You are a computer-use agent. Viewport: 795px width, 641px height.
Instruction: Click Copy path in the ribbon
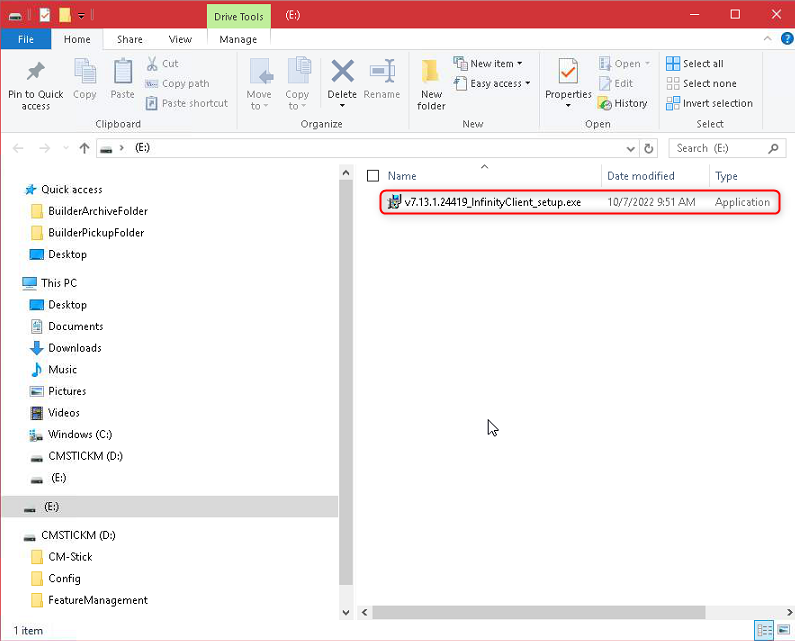point(177,83)
